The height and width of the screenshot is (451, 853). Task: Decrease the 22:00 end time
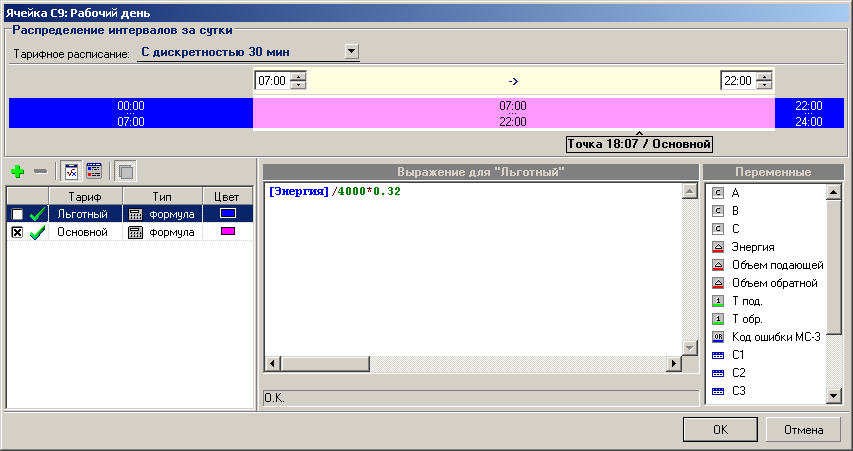pos(764,85)
